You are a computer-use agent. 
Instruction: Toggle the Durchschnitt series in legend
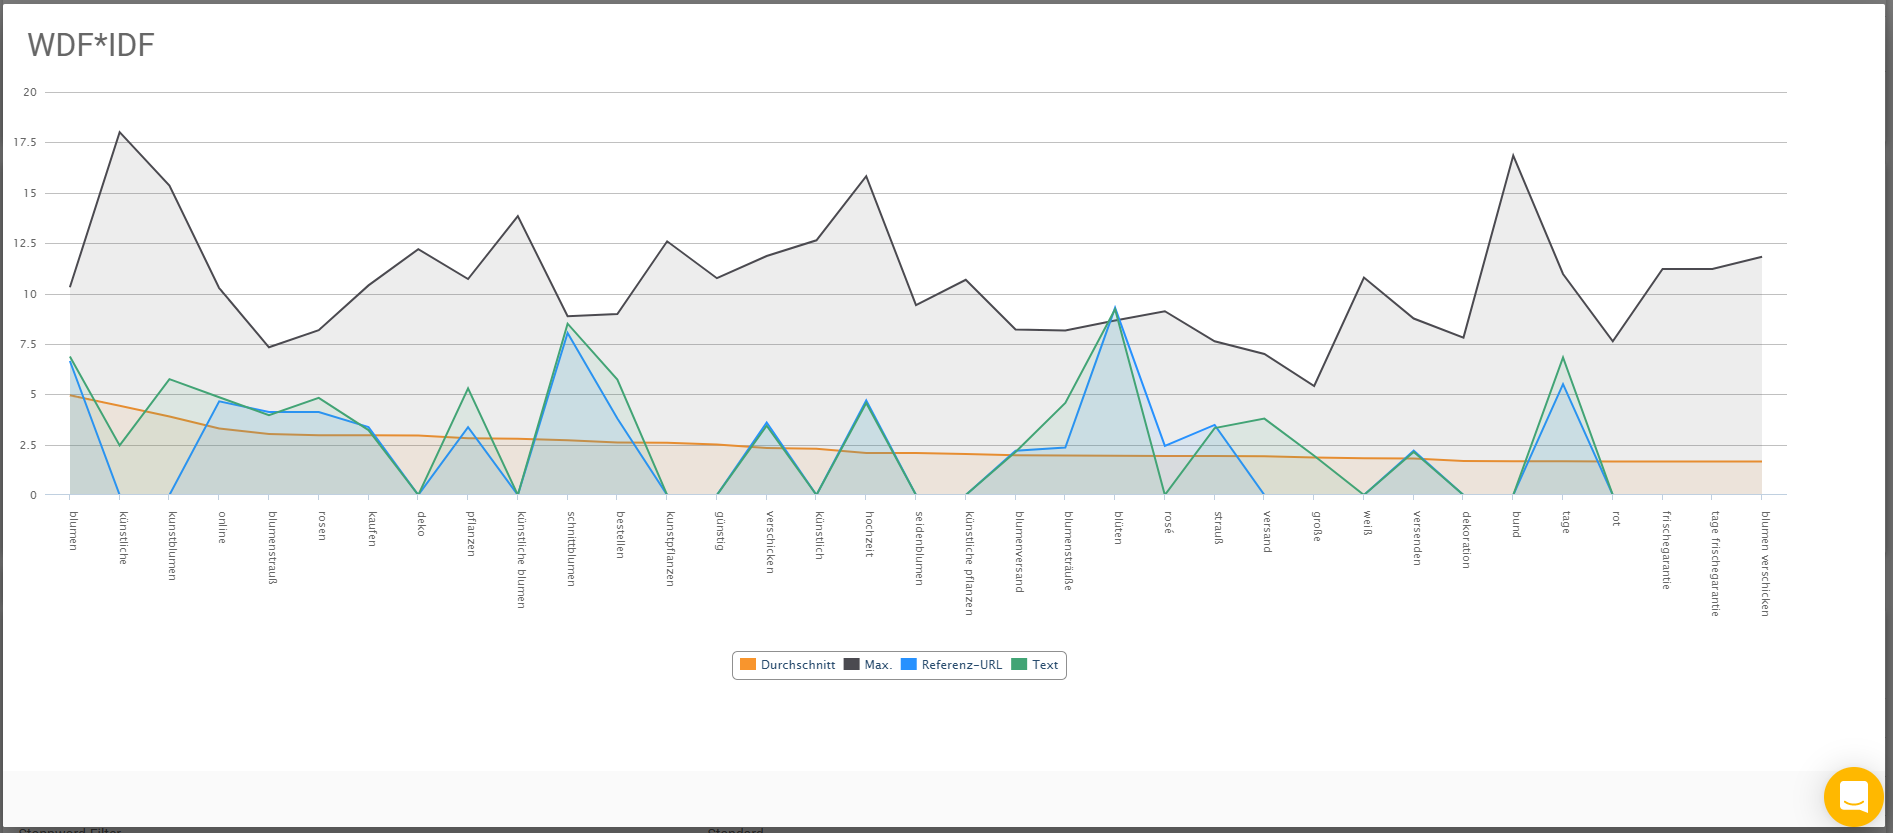787,665
